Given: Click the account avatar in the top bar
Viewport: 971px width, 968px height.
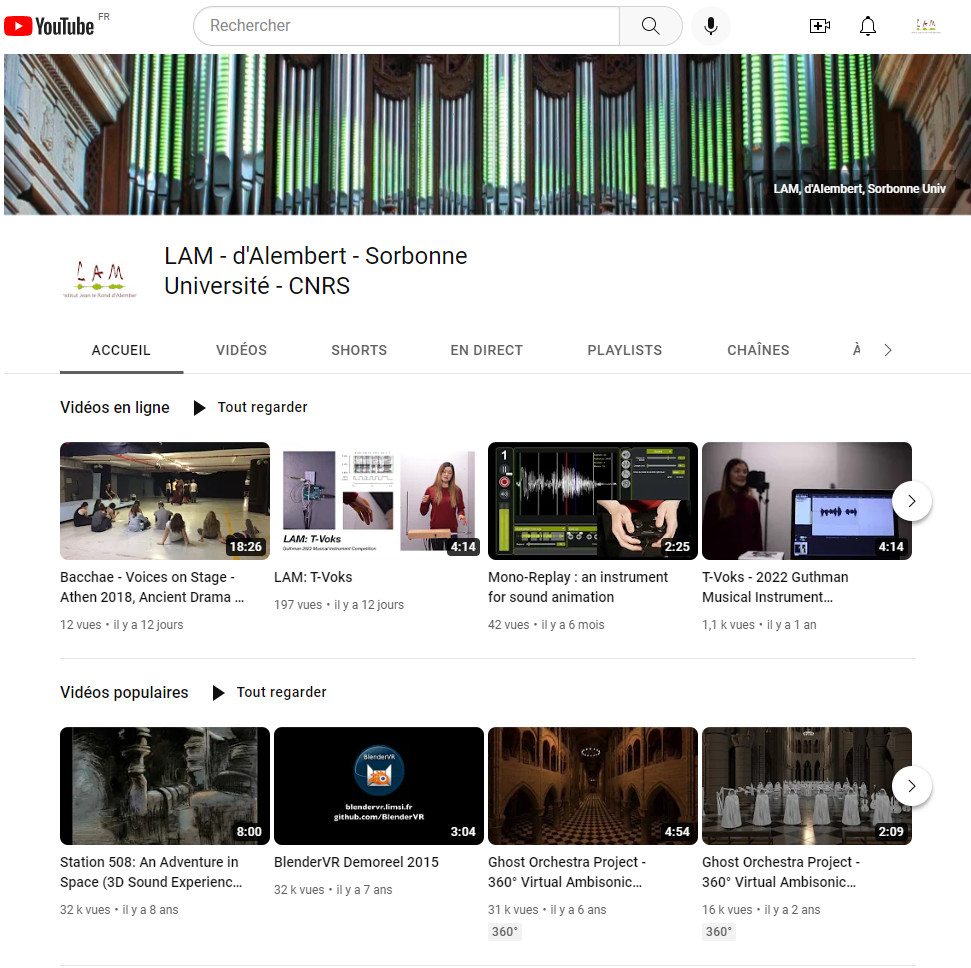Looking at the screenshot, I should click(925, 26).
